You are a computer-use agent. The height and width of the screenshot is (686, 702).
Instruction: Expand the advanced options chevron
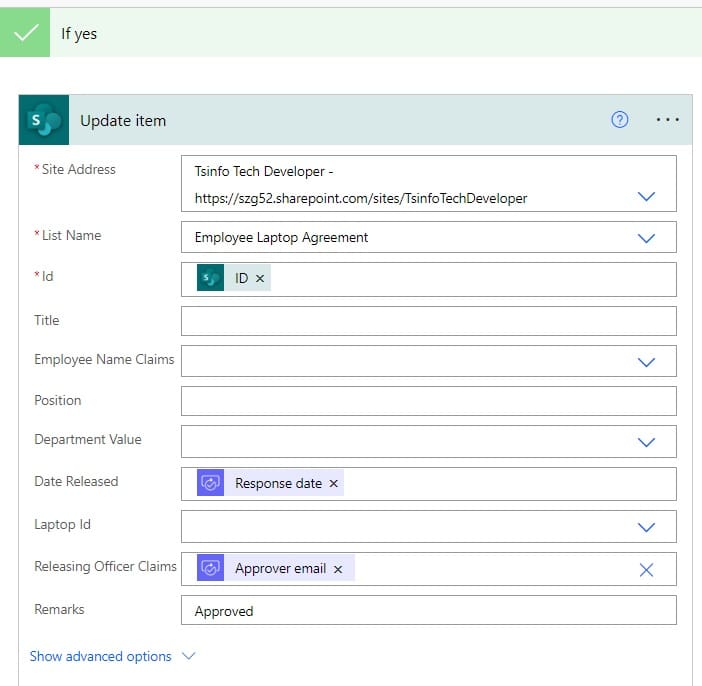[189, 656]
